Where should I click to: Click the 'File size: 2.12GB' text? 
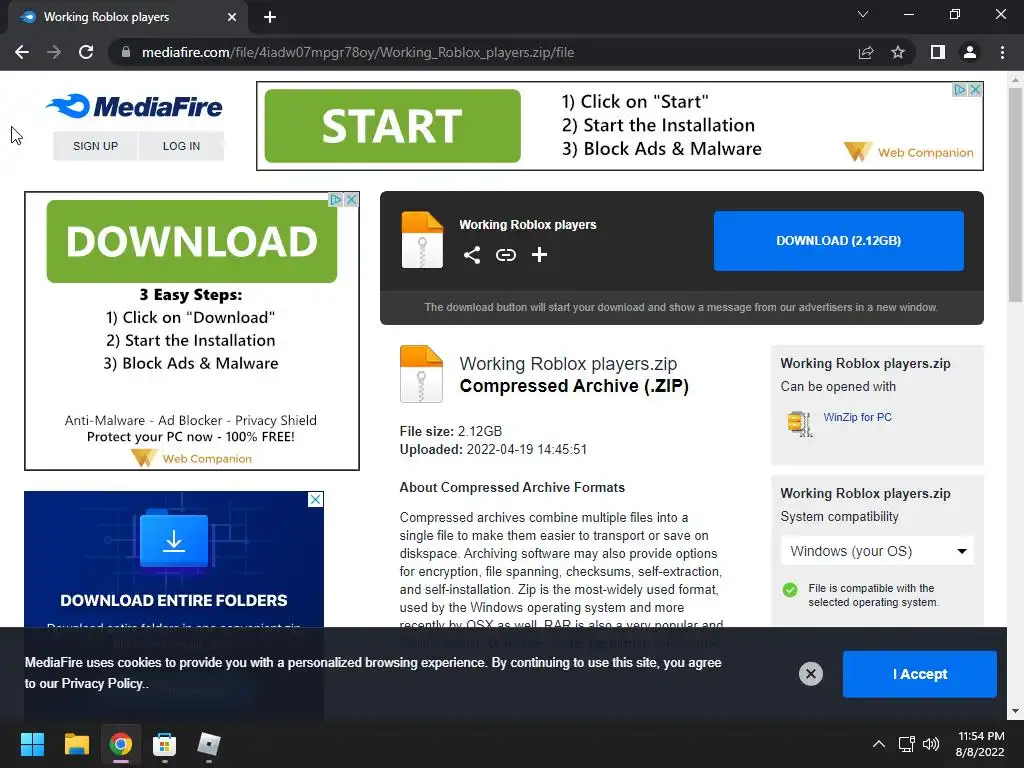tap(451, 431)
